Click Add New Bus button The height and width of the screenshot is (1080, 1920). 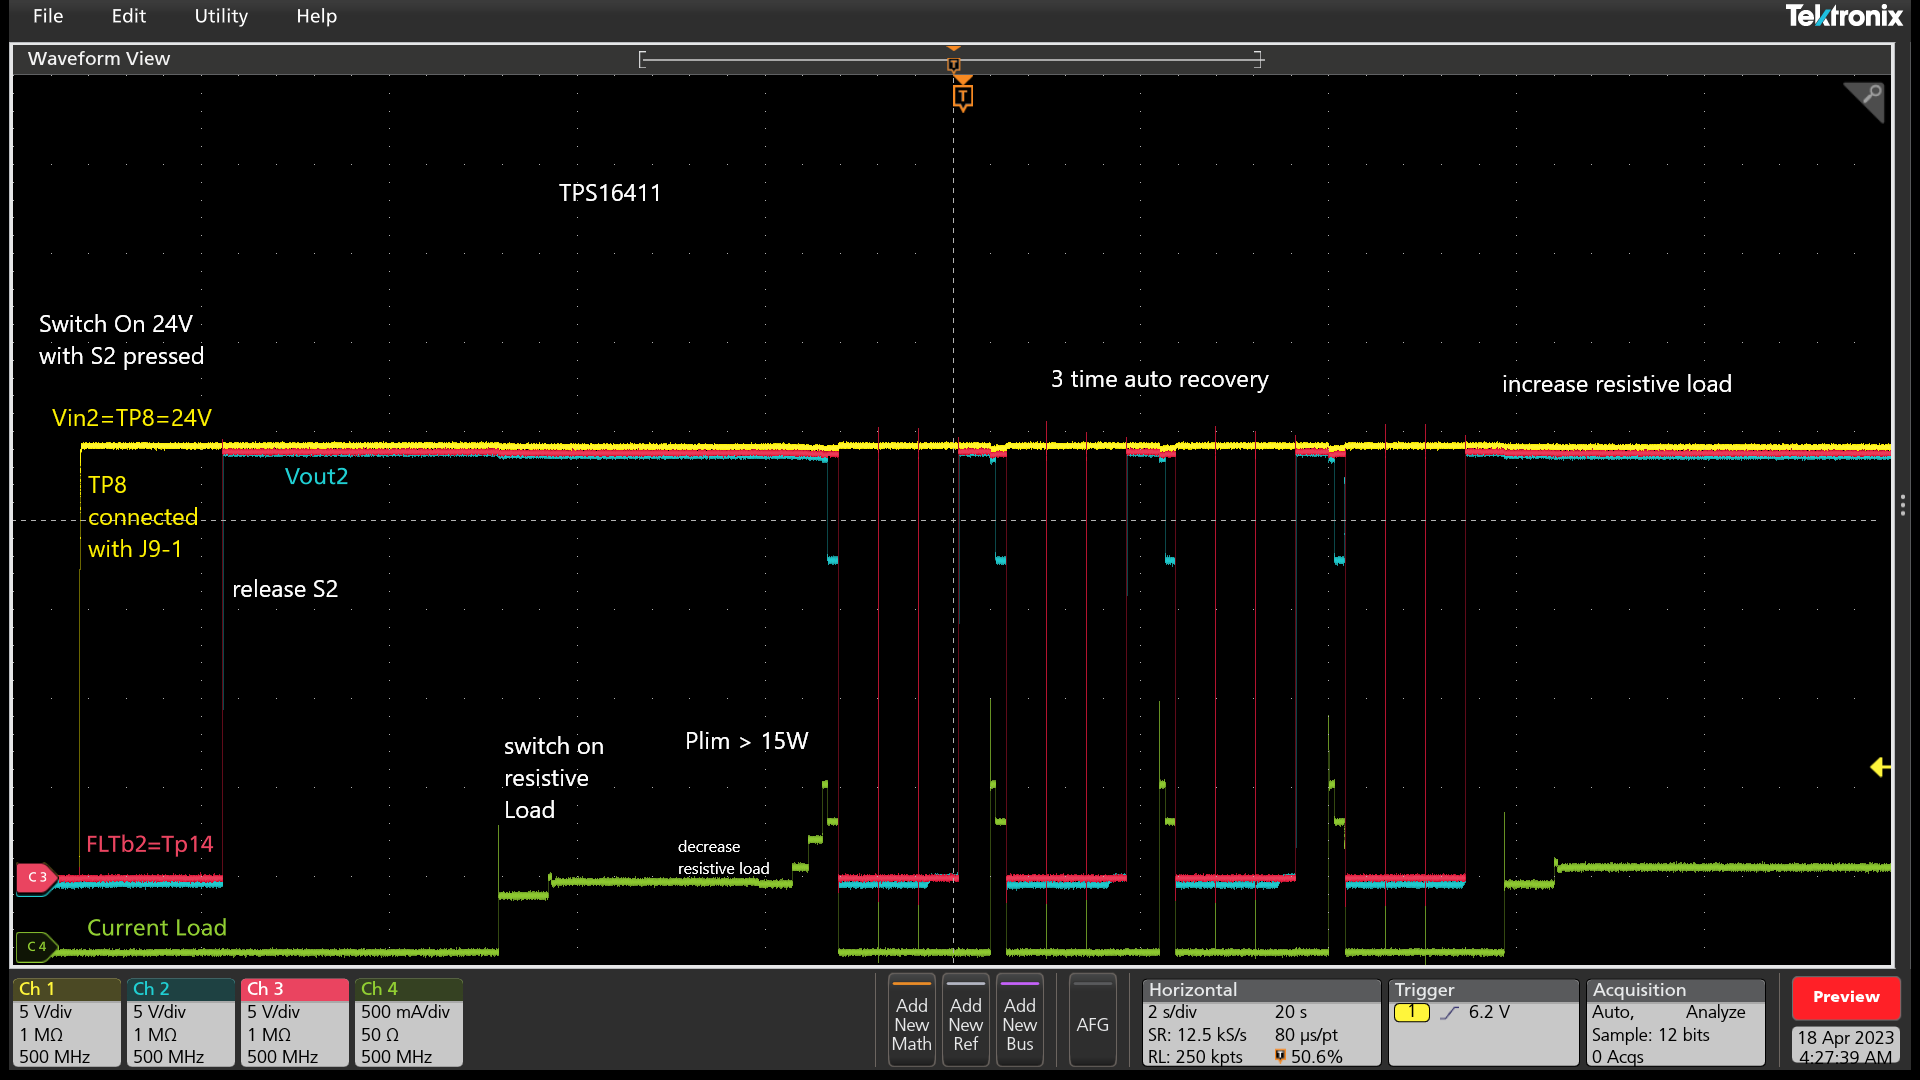1019,1022
